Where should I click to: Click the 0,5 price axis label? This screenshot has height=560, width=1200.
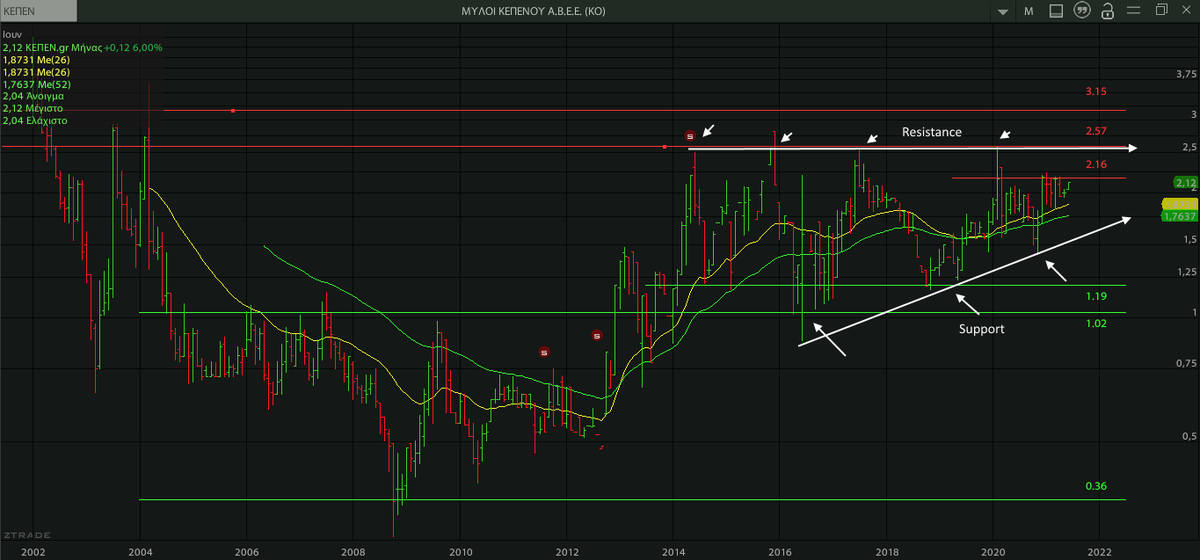[1189, 438]
